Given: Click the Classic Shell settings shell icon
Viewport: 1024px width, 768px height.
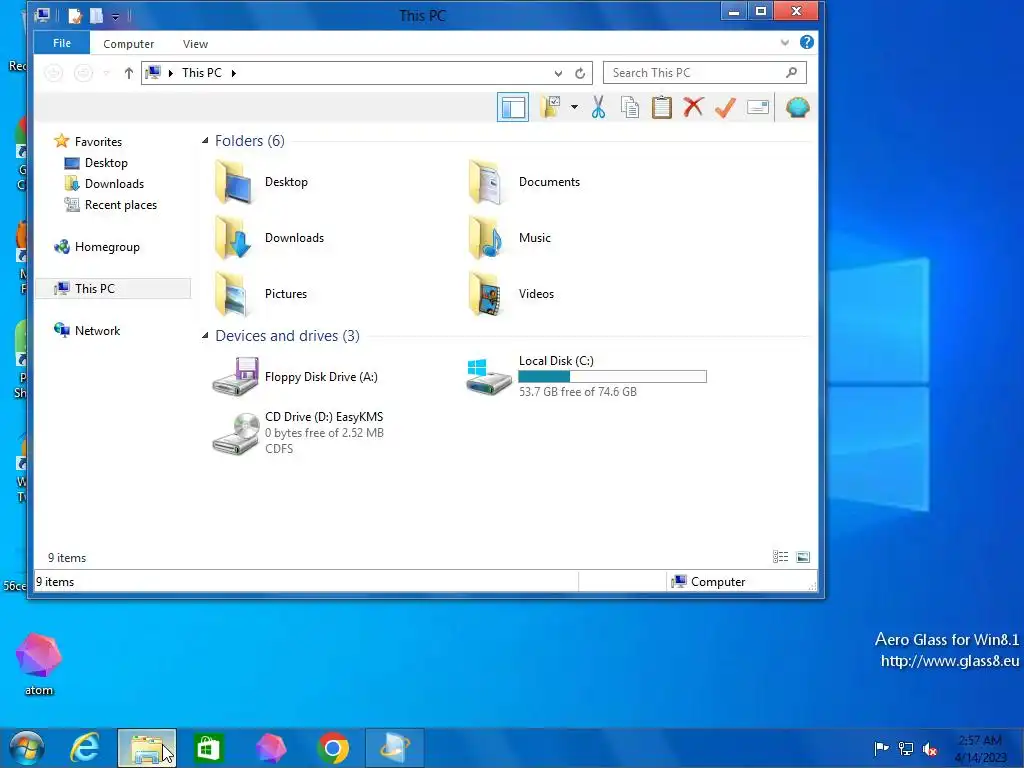Looking at the screenshot, I should click(797, 107).
